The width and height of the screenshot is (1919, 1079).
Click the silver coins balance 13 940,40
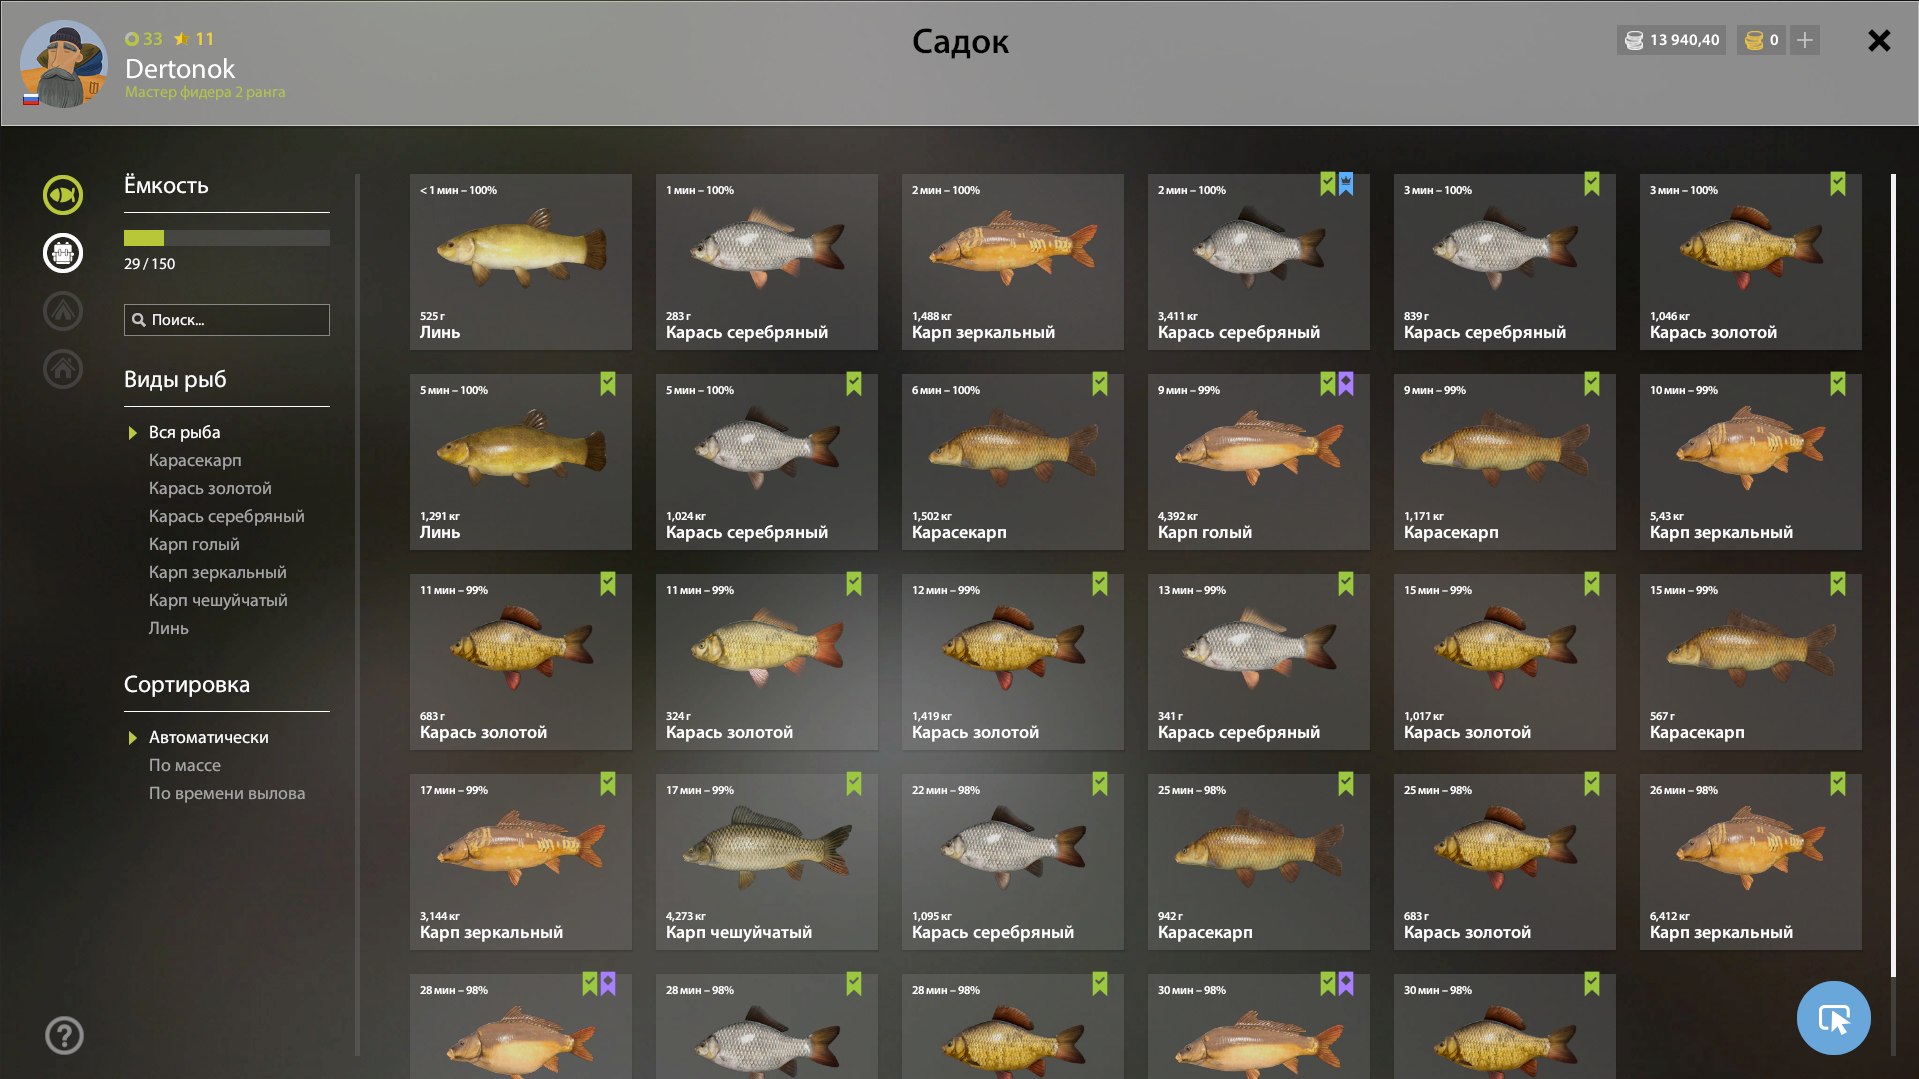point(1671,40)
